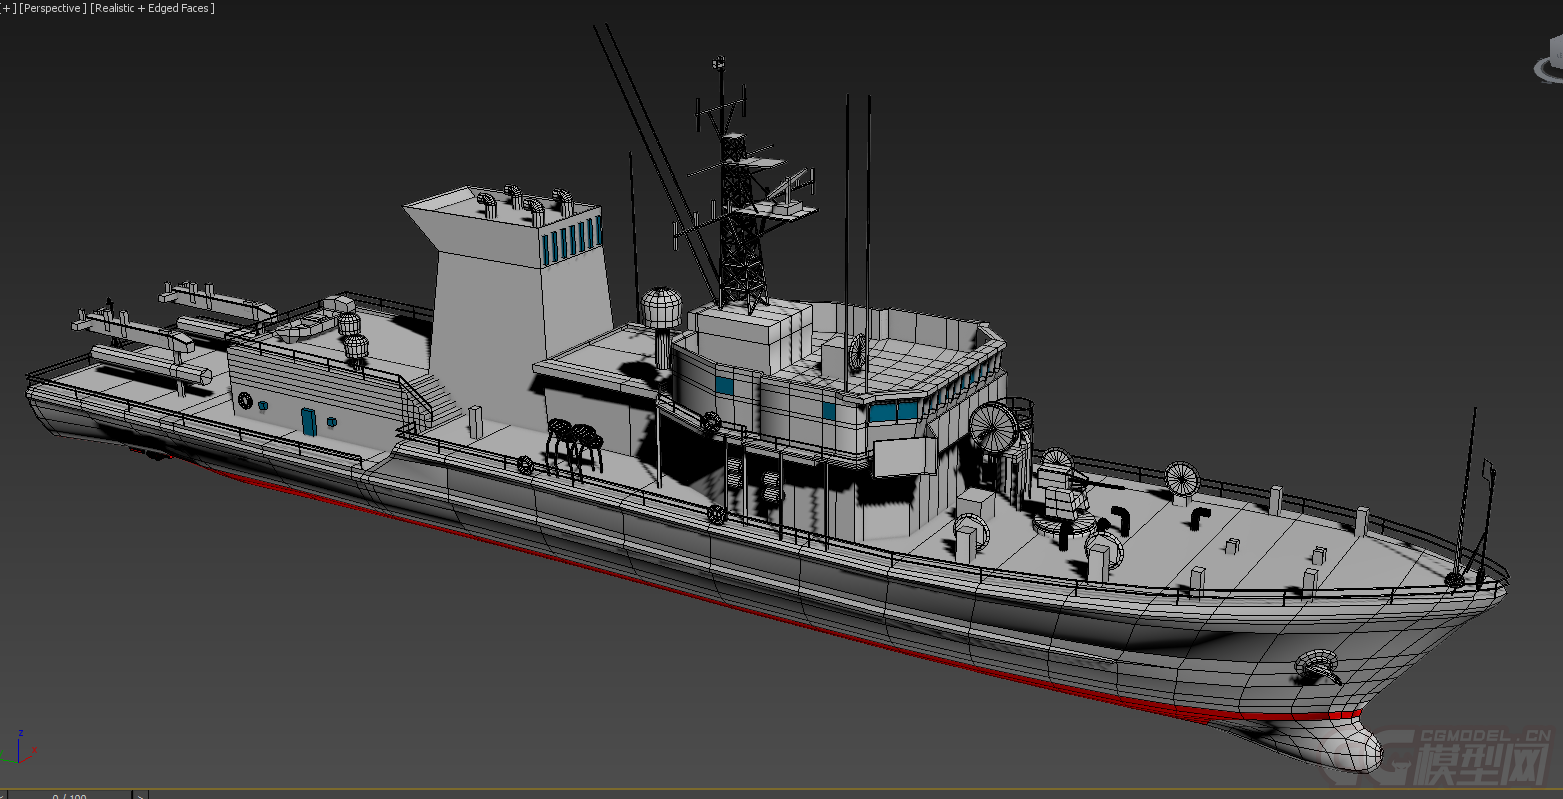The width and height of the screenshot is (1563, 799).
Task: Click the ViewCube cube face
Action: pyautogui.click(x=1554, y=50)
